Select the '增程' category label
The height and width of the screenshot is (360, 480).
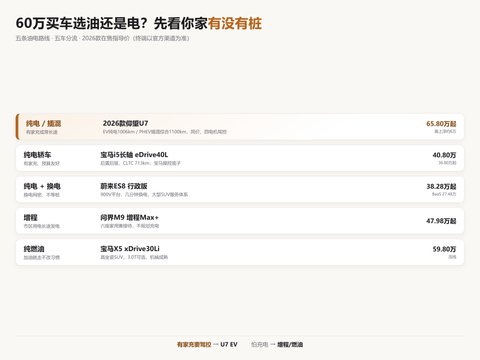[31, 218]
